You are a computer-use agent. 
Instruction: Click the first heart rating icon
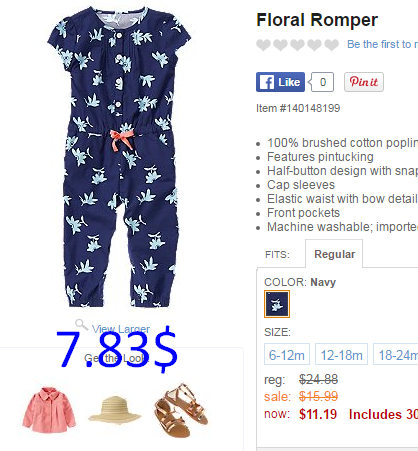click(263, 45)
